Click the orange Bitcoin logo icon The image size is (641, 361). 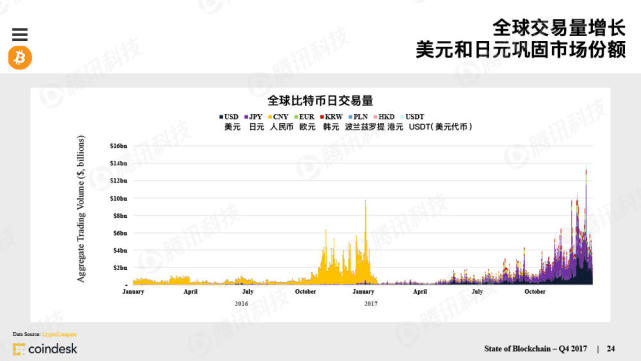coord(20,58)
